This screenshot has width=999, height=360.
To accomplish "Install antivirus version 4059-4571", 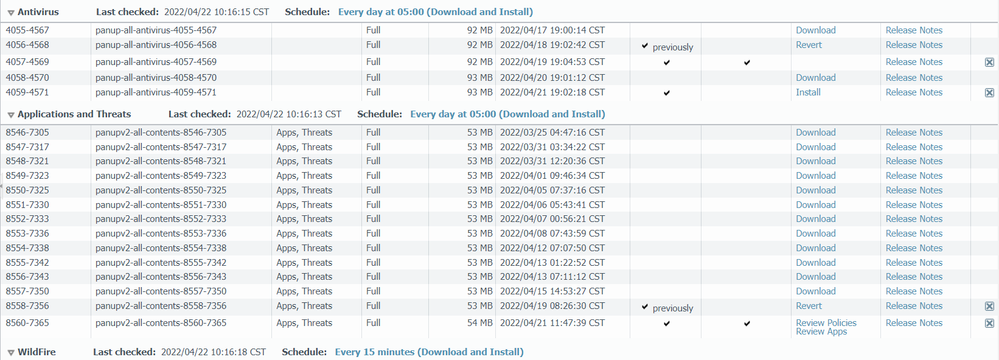I will [x=808, y=92].
